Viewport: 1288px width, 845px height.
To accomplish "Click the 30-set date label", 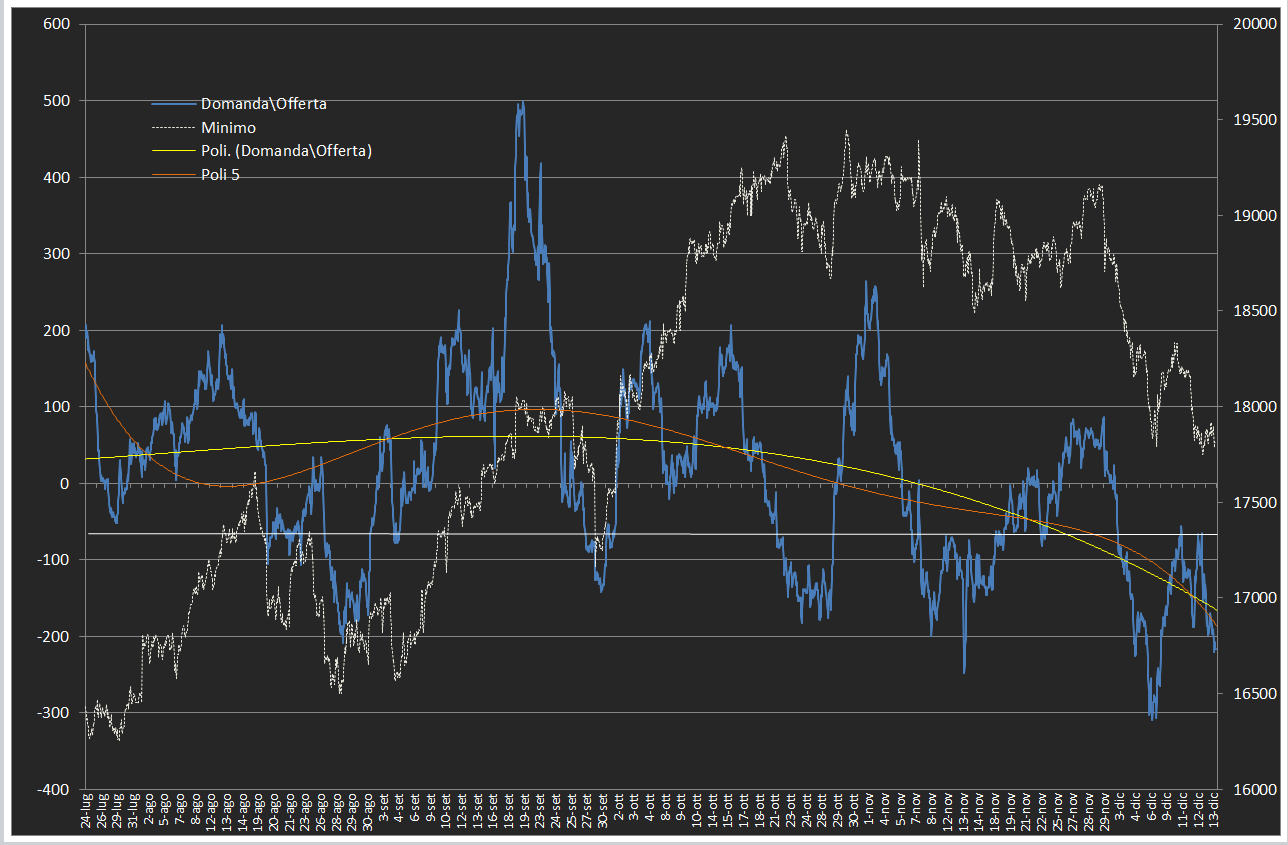I will tap(602, 810).
